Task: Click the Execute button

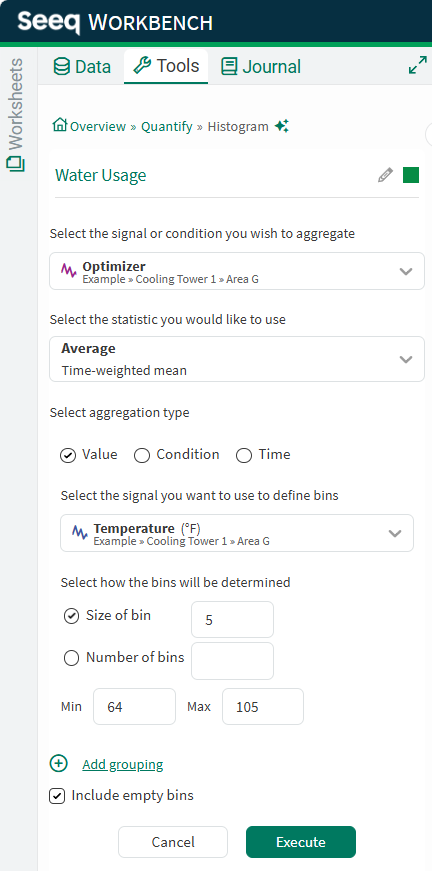Action: [x=301, y=842]
